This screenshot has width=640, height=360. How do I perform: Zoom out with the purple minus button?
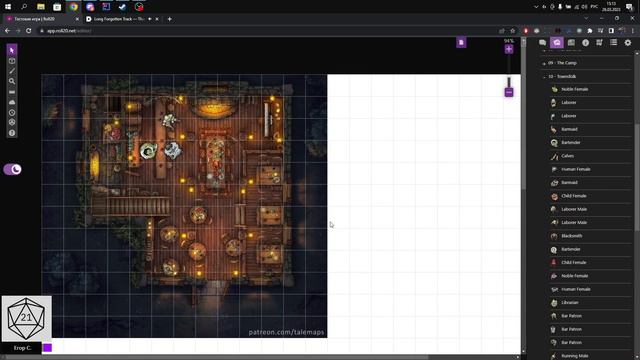click(x=509, y=92)
